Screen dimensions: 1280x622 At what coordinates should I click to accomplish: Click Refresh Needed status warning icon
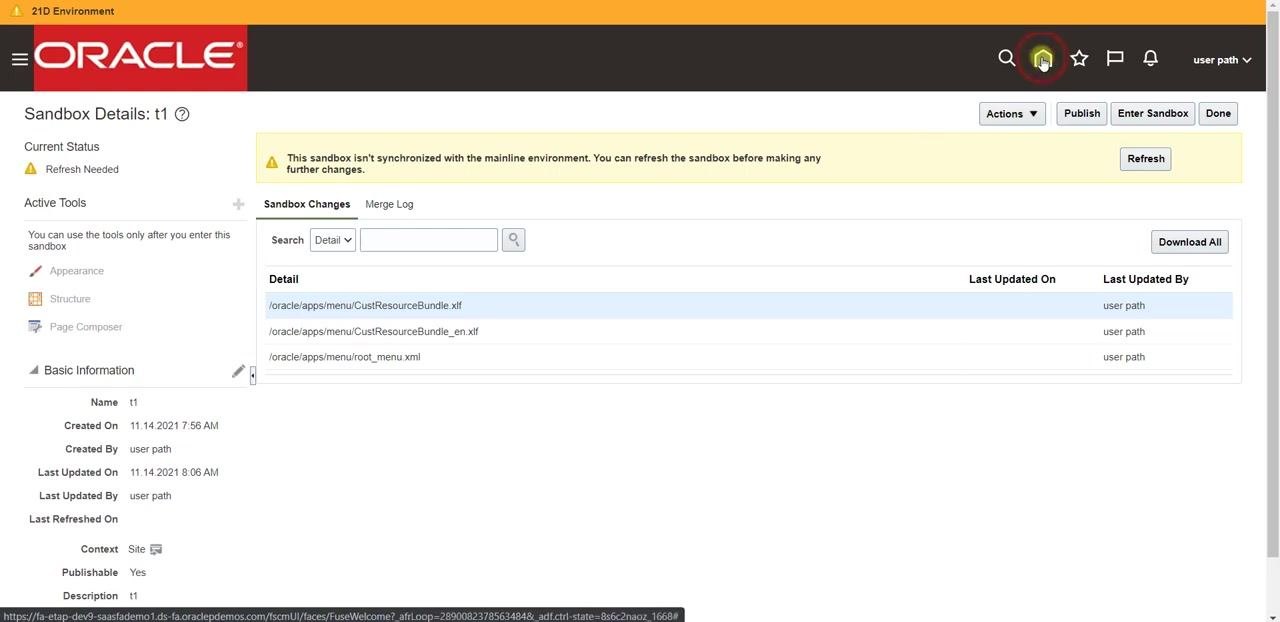click(x=31, y=169)
